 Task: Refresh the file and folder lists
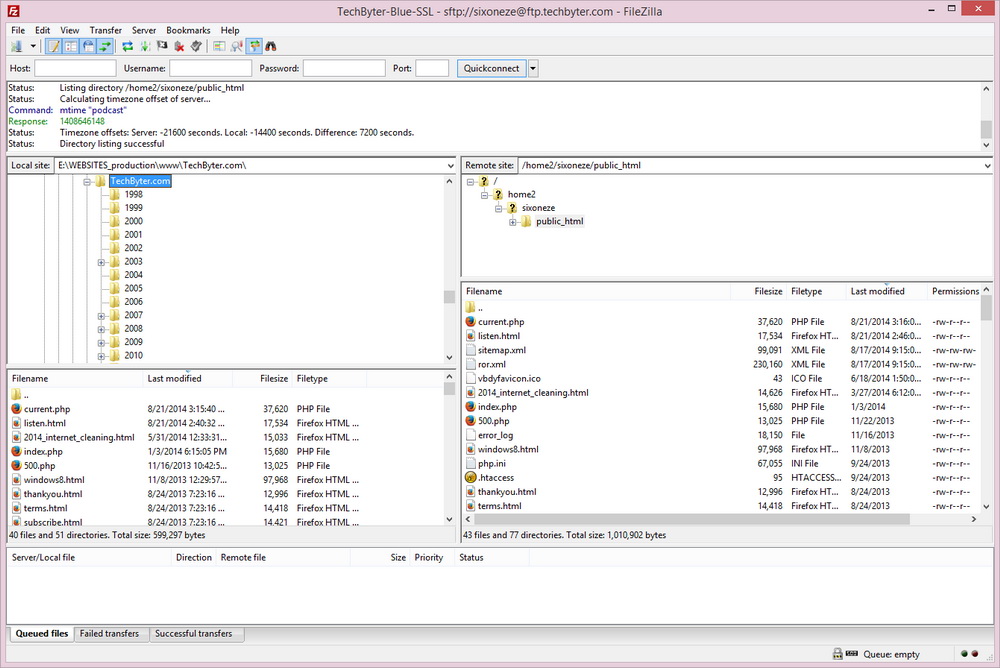coord(128,46)
